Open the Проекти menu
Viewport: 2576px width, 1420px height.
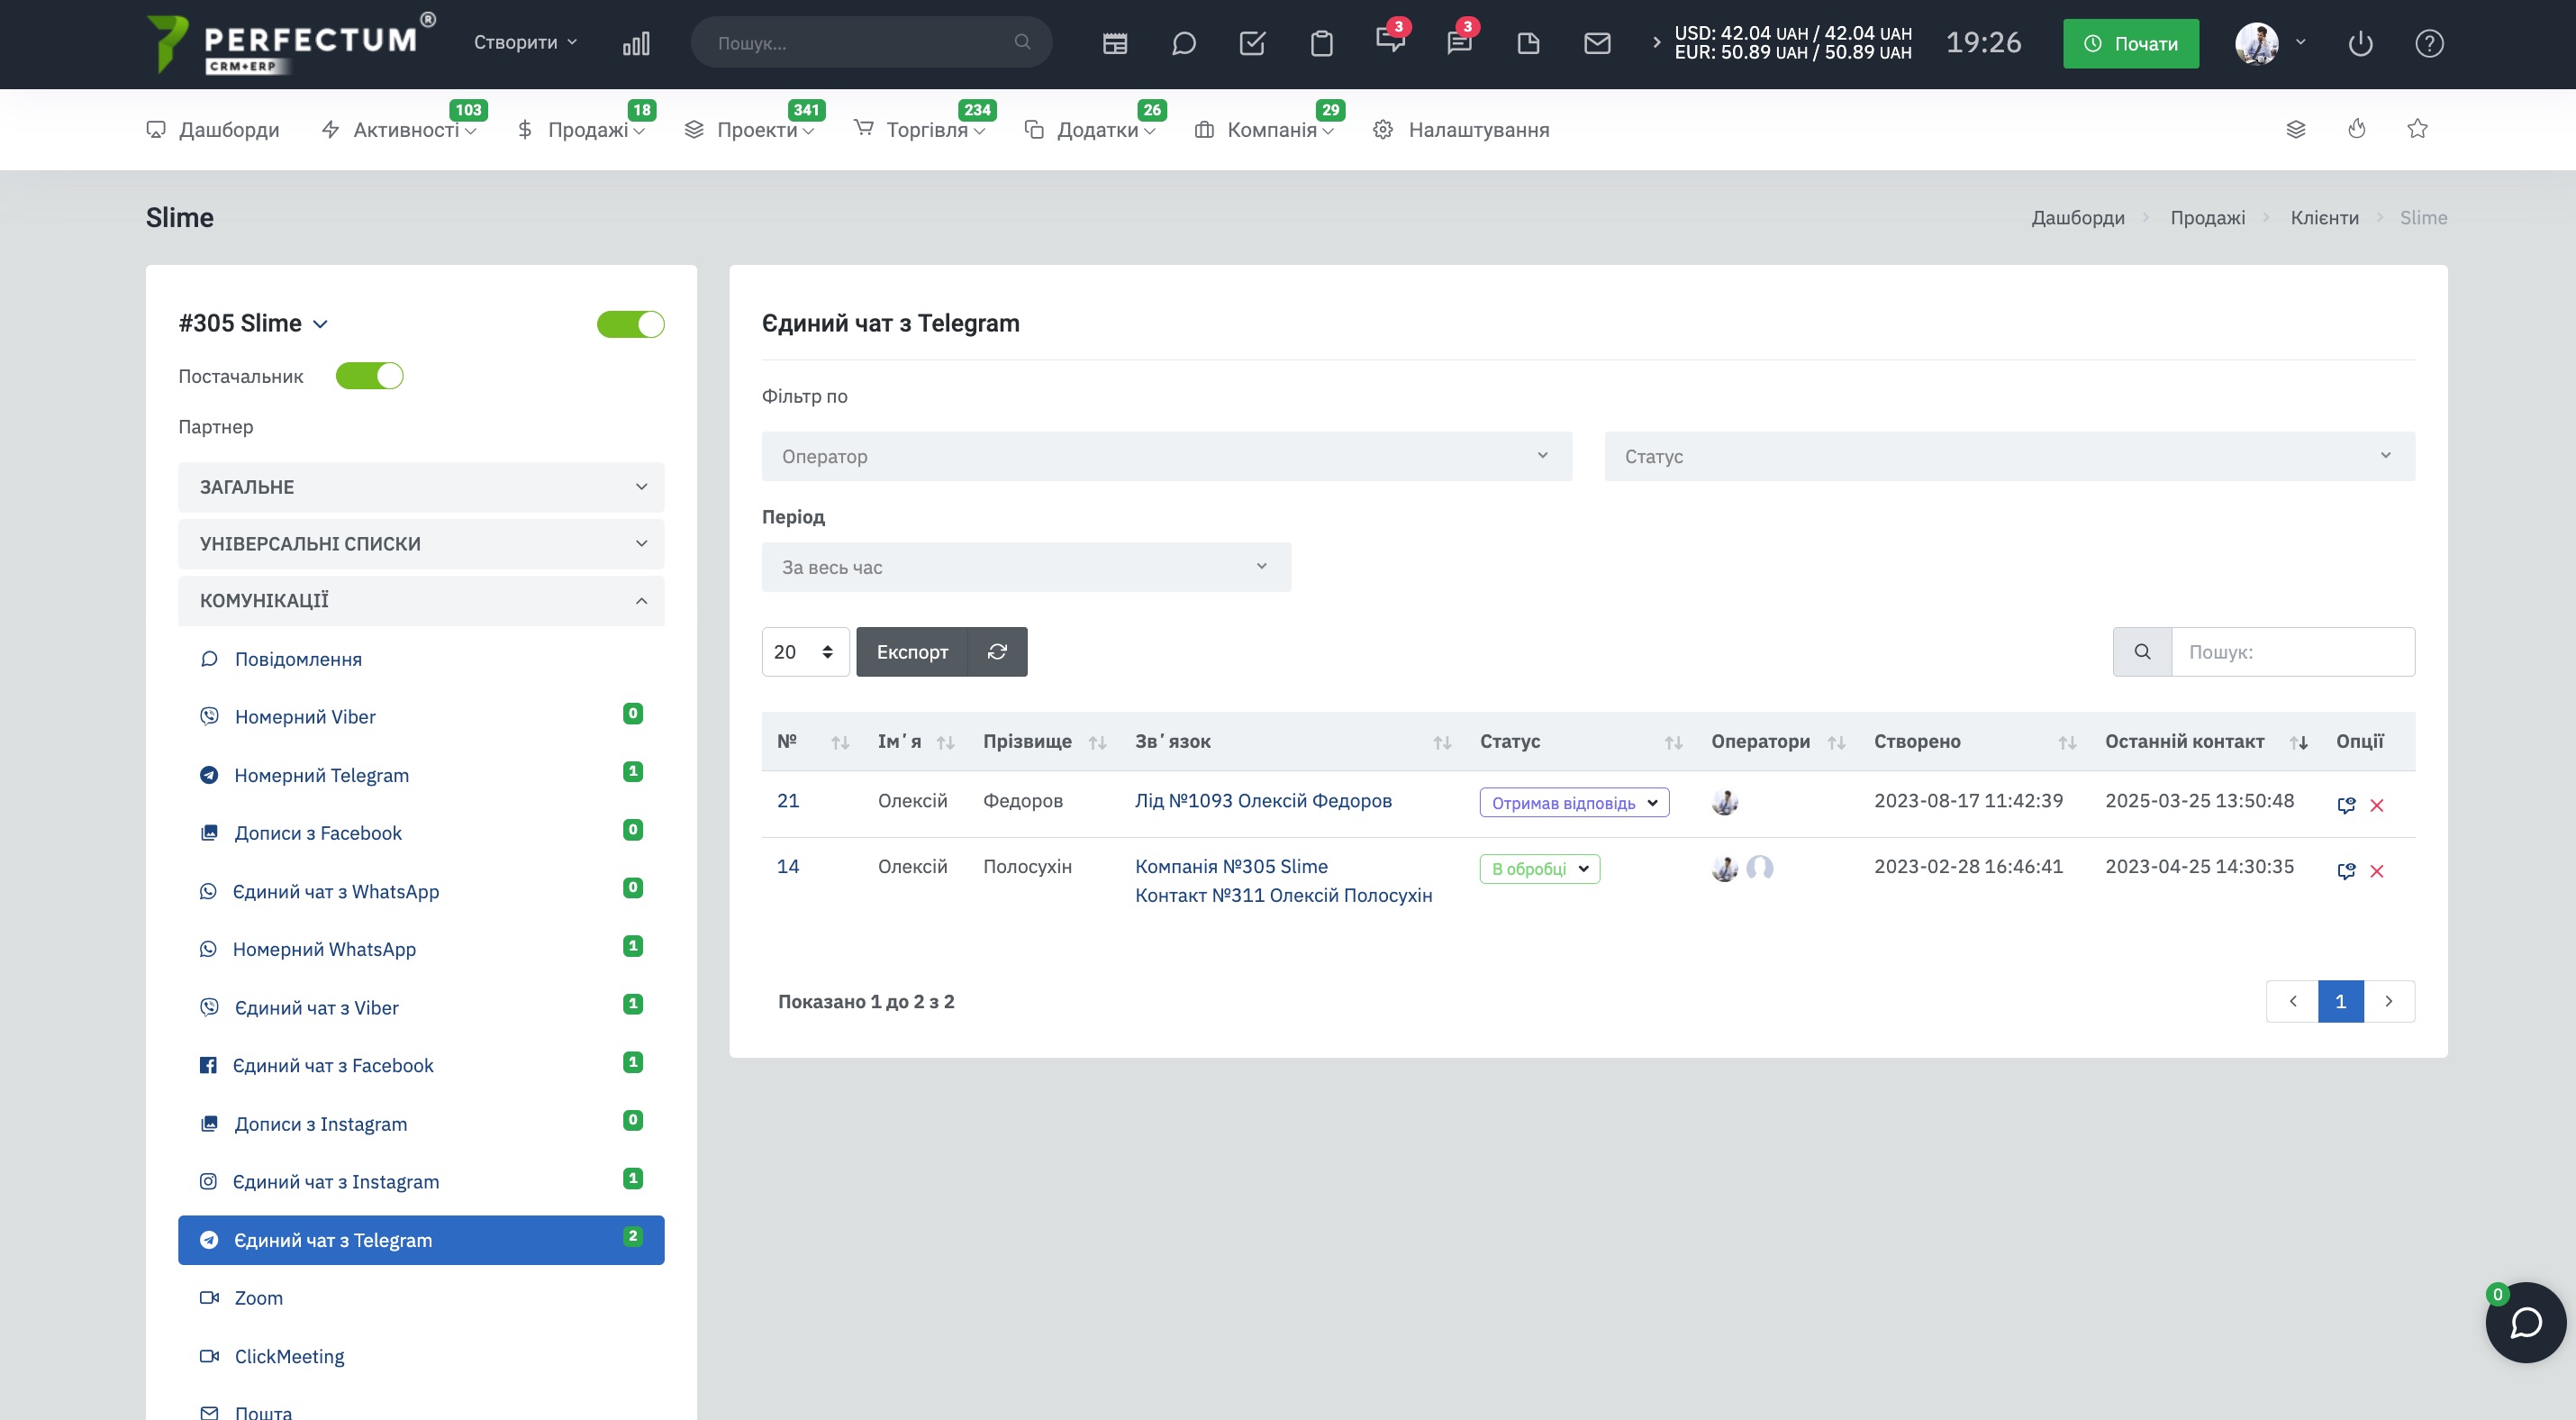coord(749,130)
